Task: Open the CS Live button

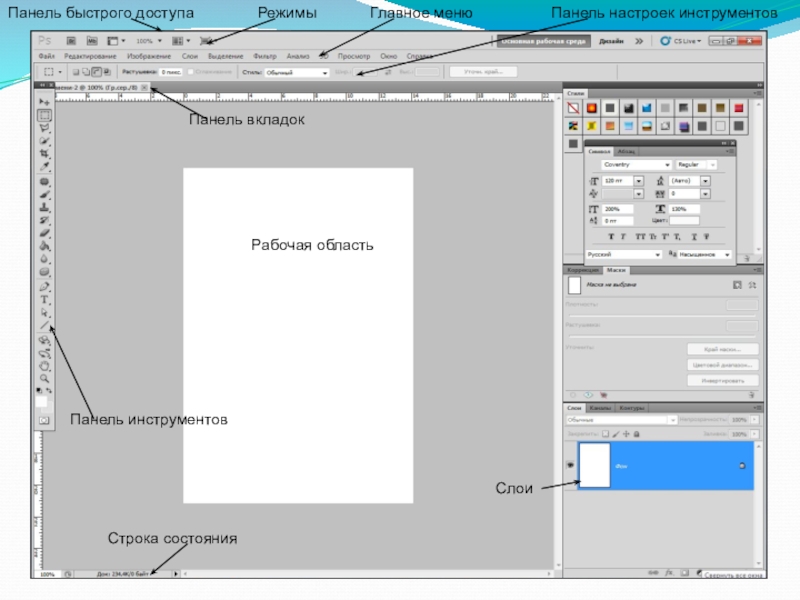Action: (681, 42)
